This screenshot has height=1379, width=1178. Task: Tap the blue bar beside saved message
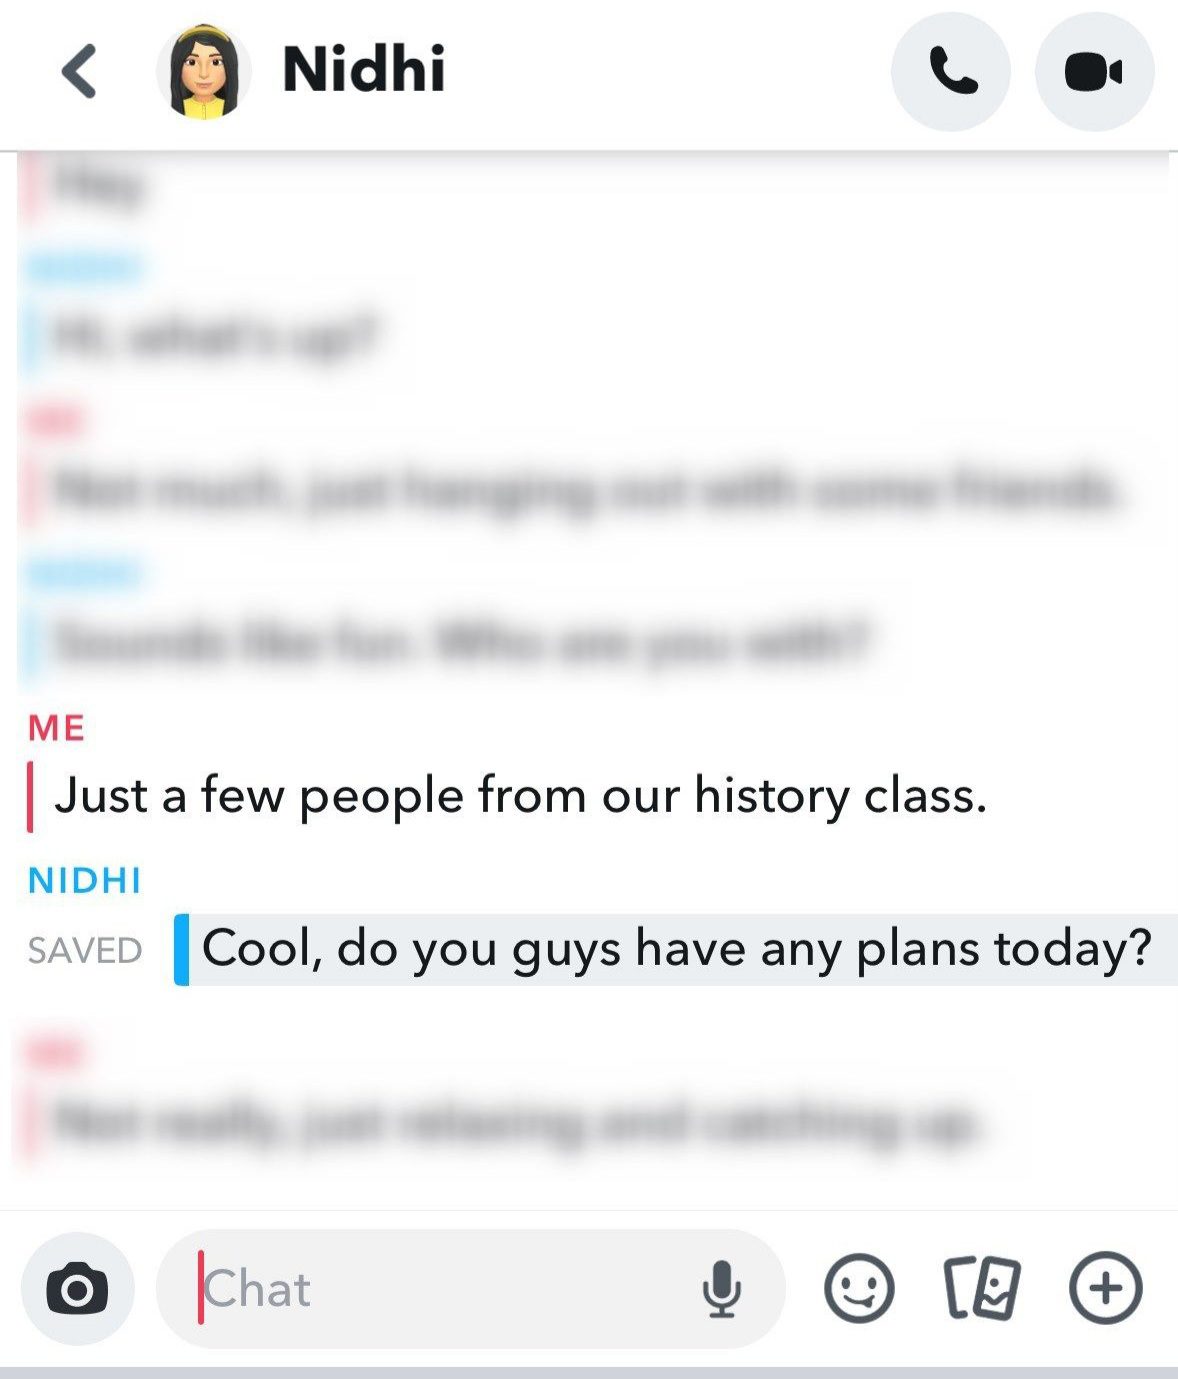point(181,949)
